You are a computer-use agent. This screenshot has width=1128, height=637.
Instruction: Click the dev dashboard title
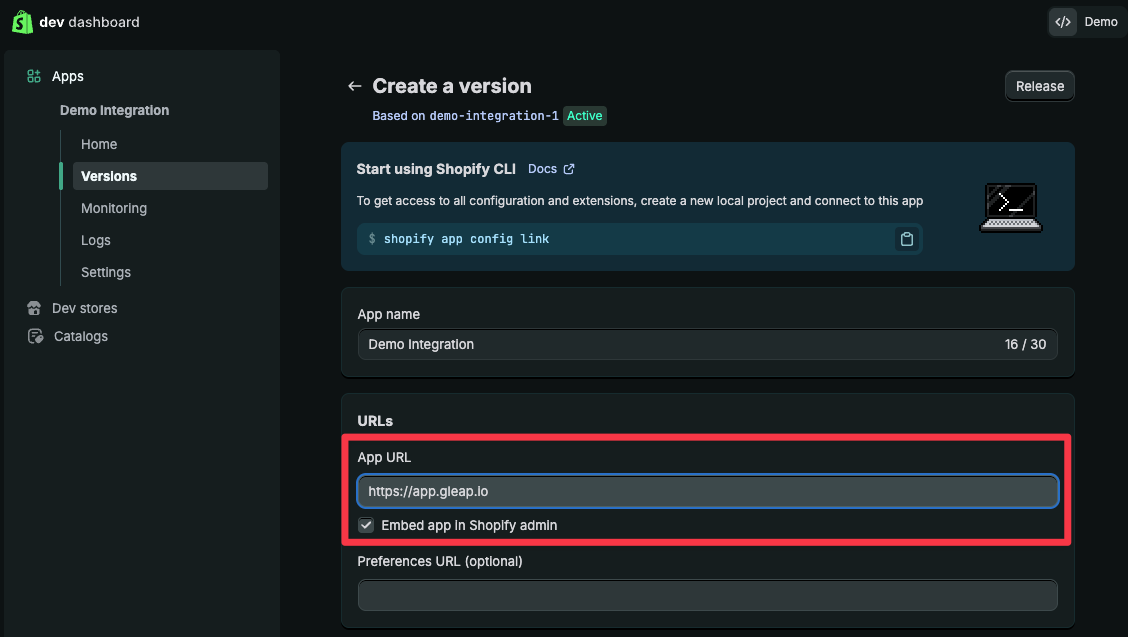point(89,22)
